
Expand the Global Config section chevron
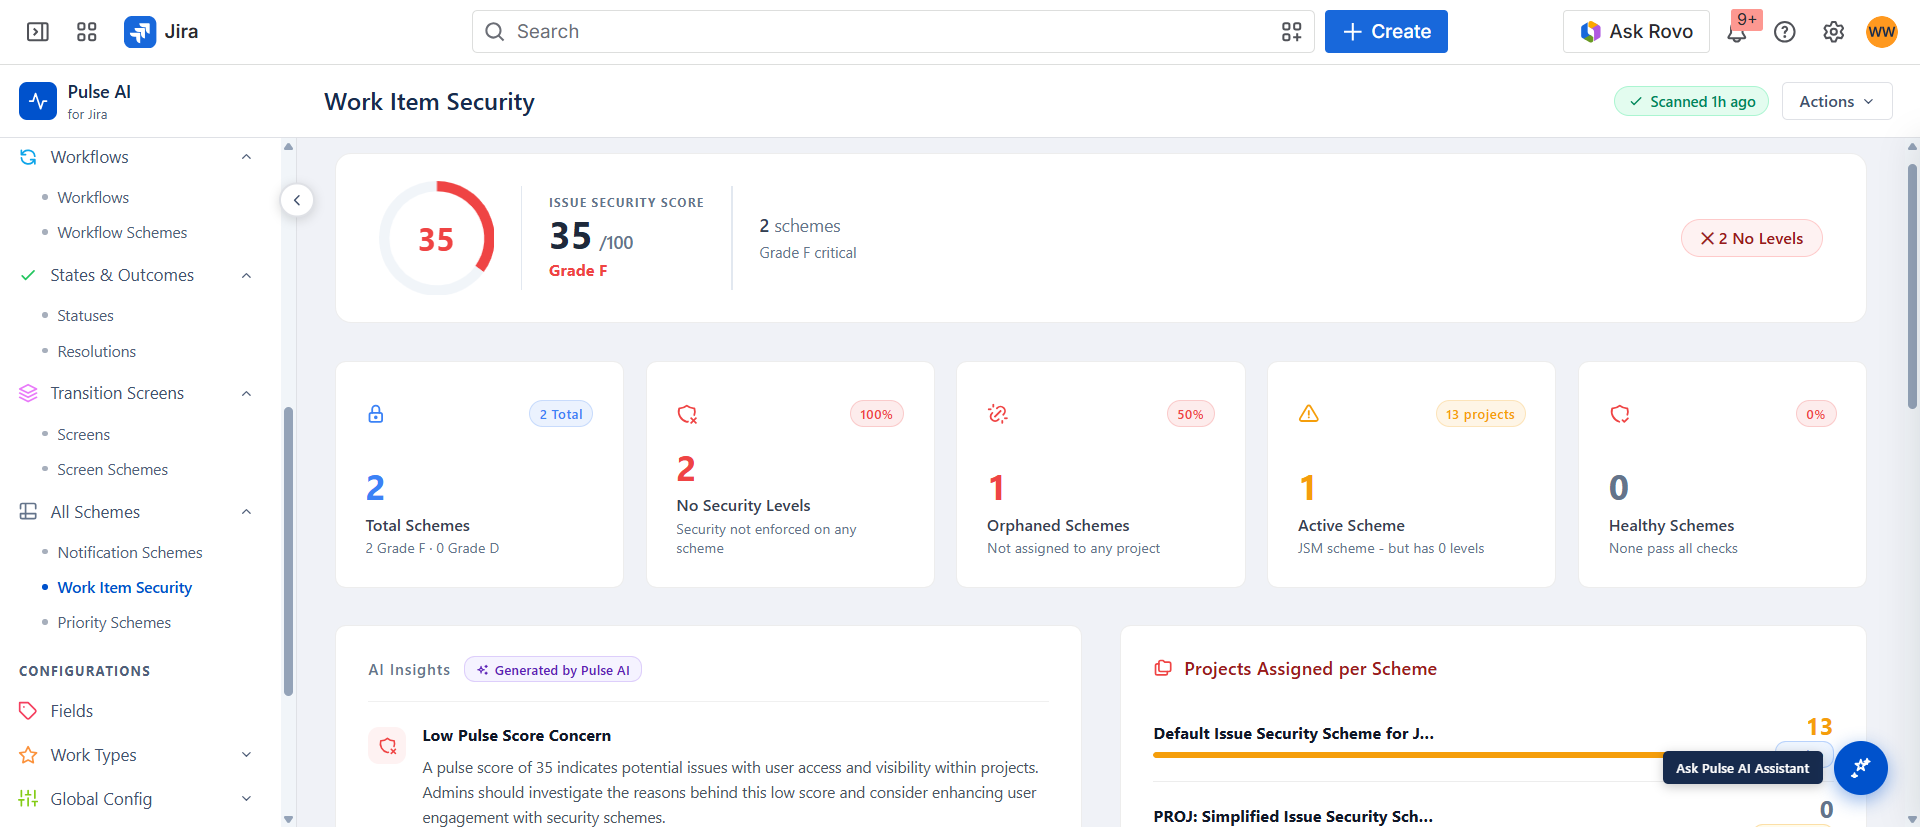coord(246,799)
